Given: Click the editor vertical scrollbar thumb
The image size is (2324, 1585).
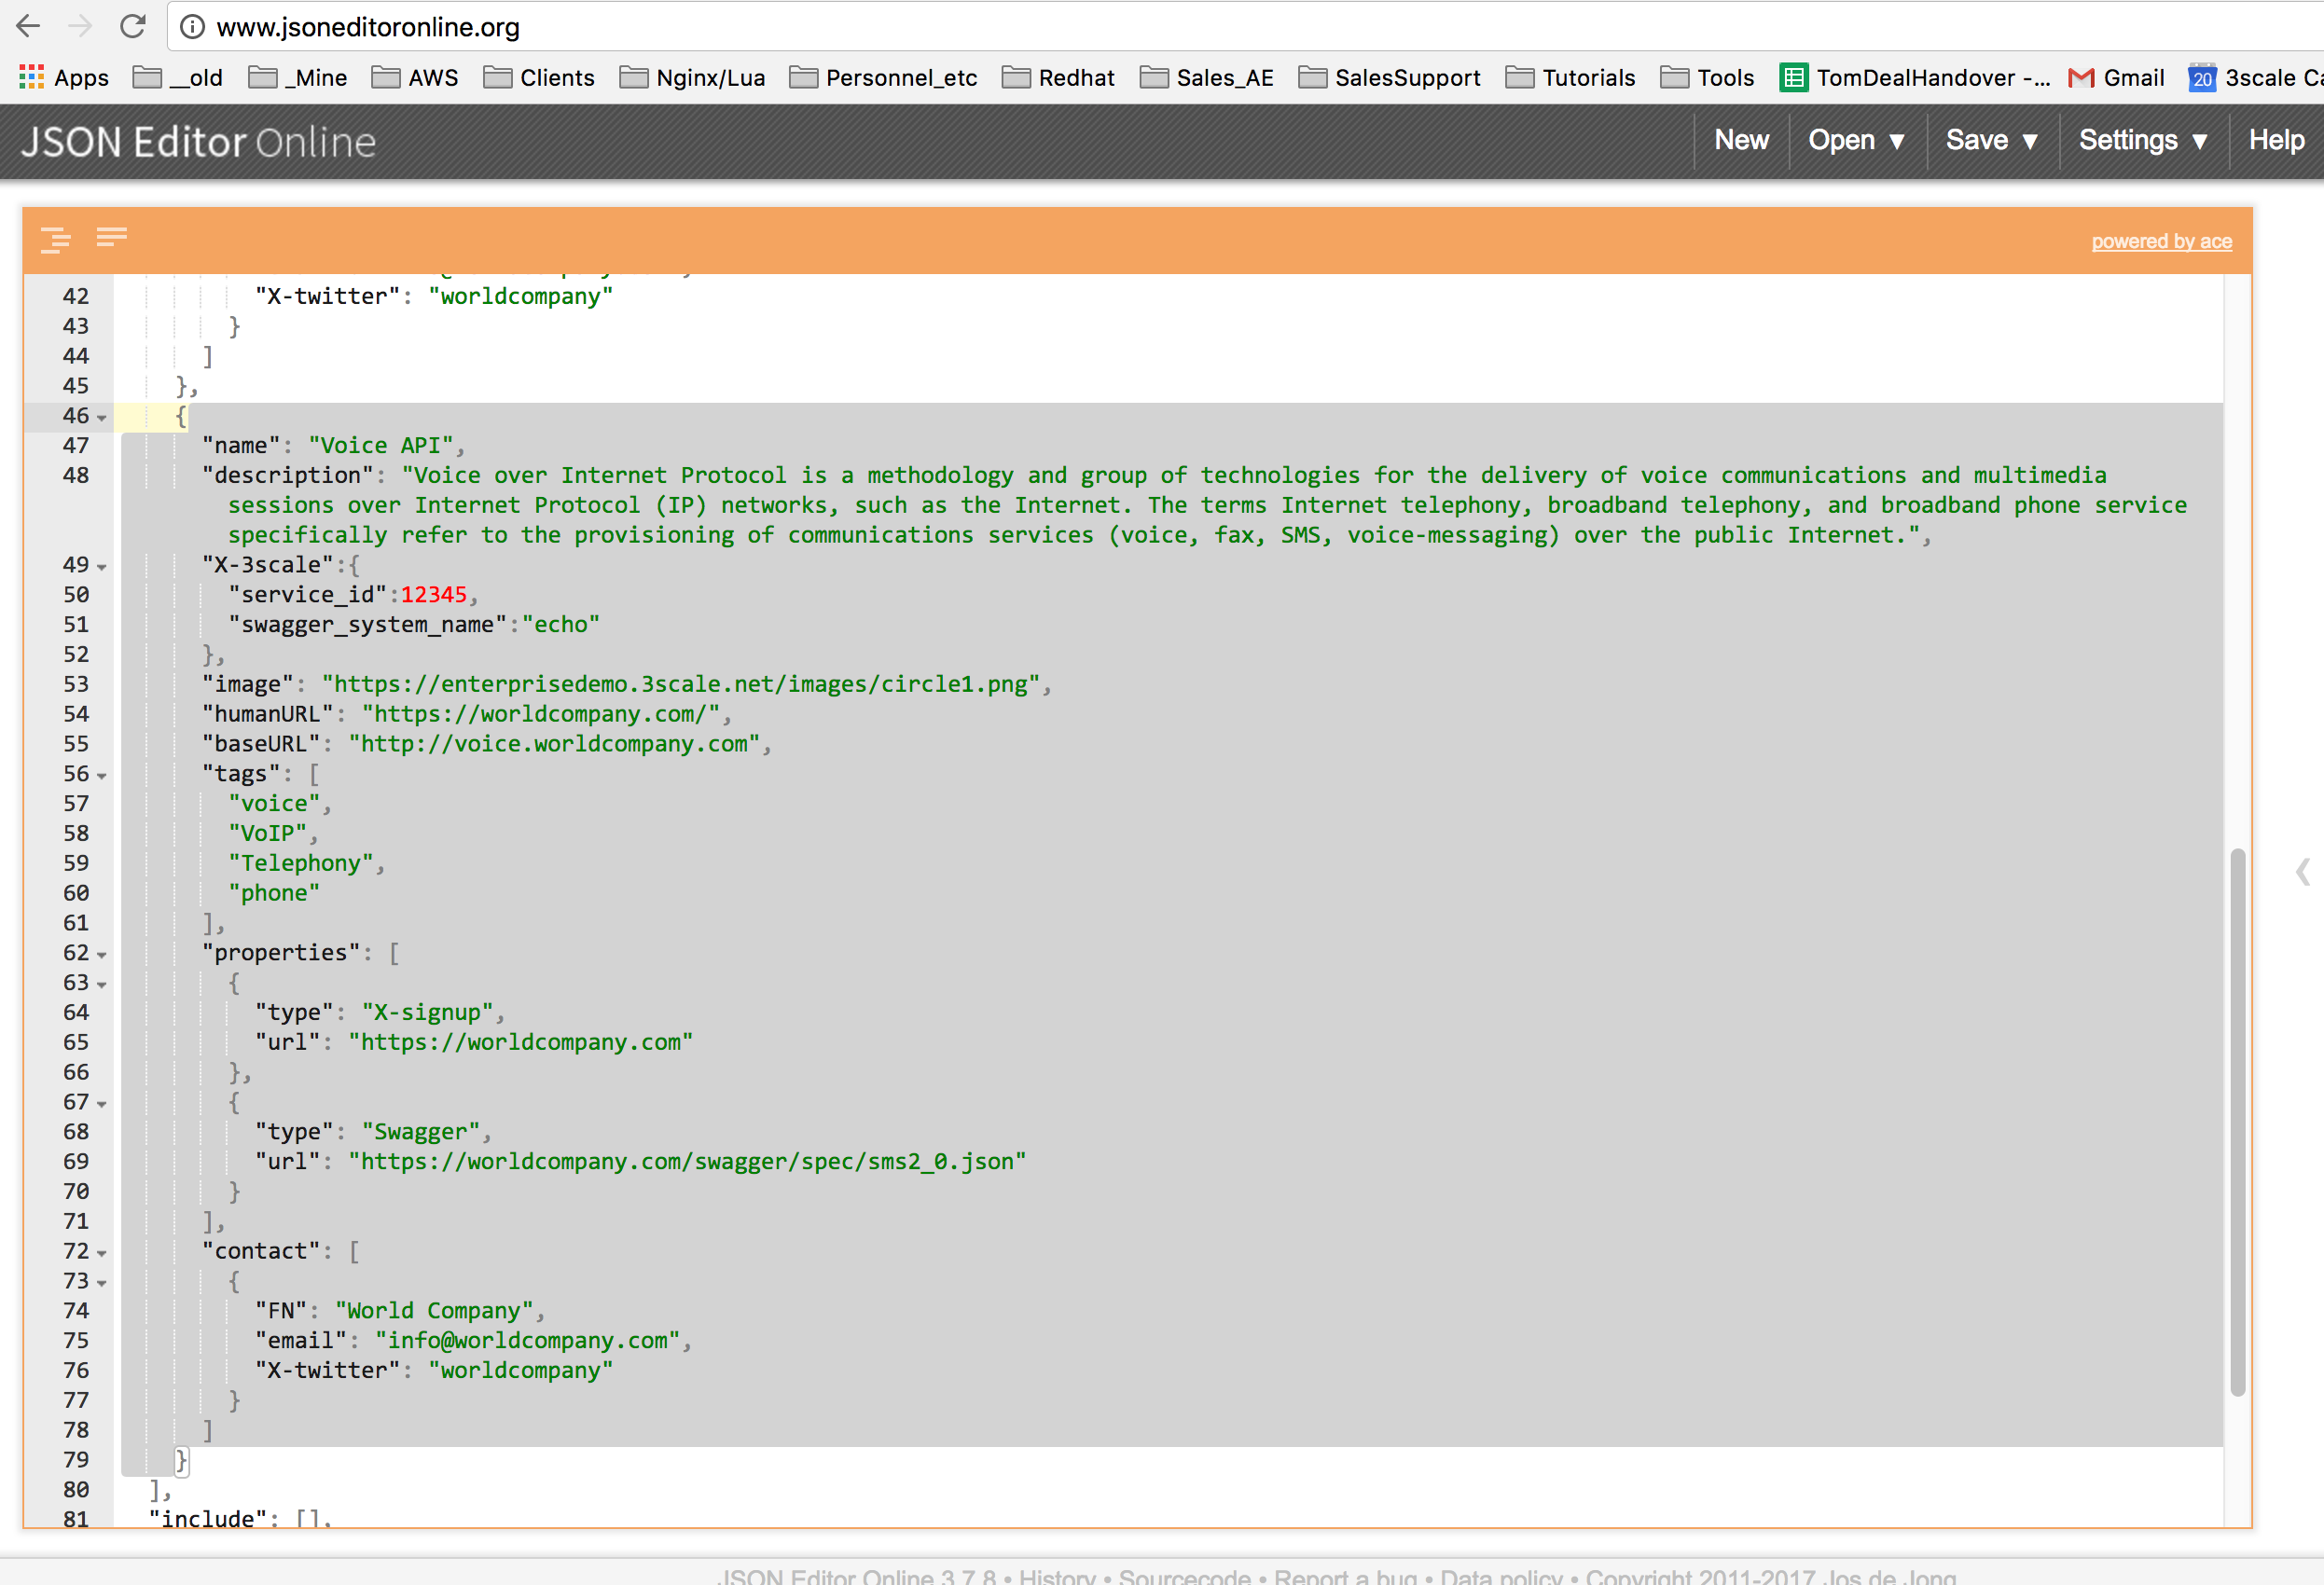Looking at the screenshot, I should [x=2237, y=1120].
